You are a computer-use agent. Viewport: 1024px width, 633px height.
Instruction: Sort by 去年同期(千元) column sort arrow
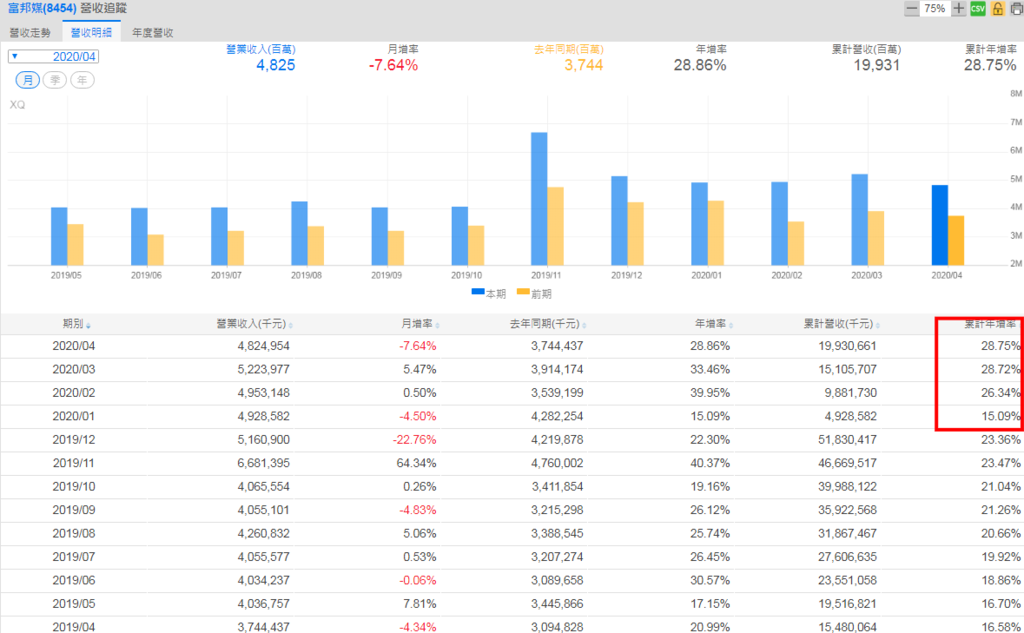click(x=584, y=325)
